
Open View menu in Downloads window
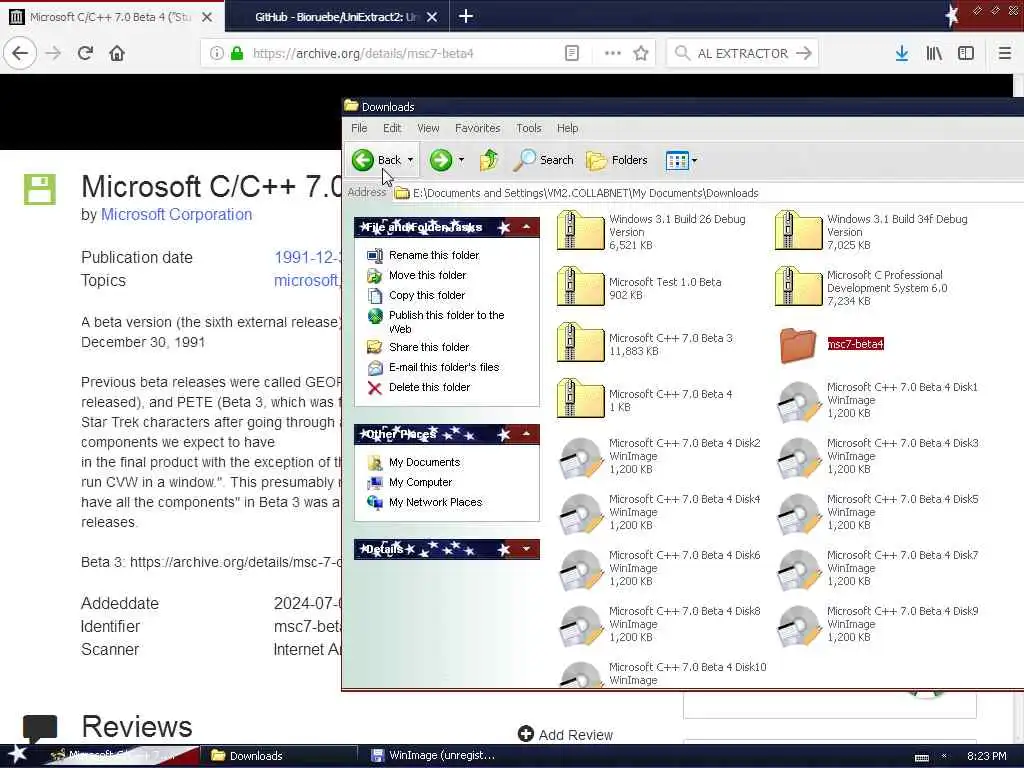coord(428,128)
